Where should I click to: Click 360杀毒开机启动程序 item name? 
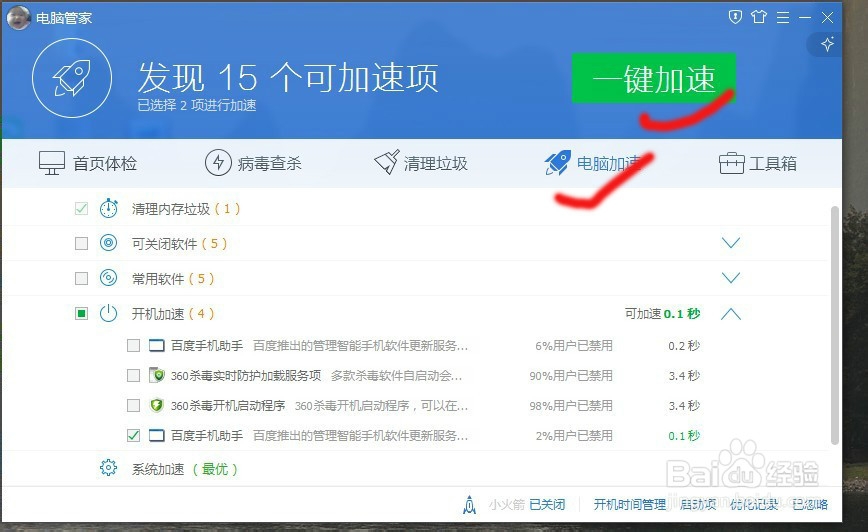(x=228, y=406)
